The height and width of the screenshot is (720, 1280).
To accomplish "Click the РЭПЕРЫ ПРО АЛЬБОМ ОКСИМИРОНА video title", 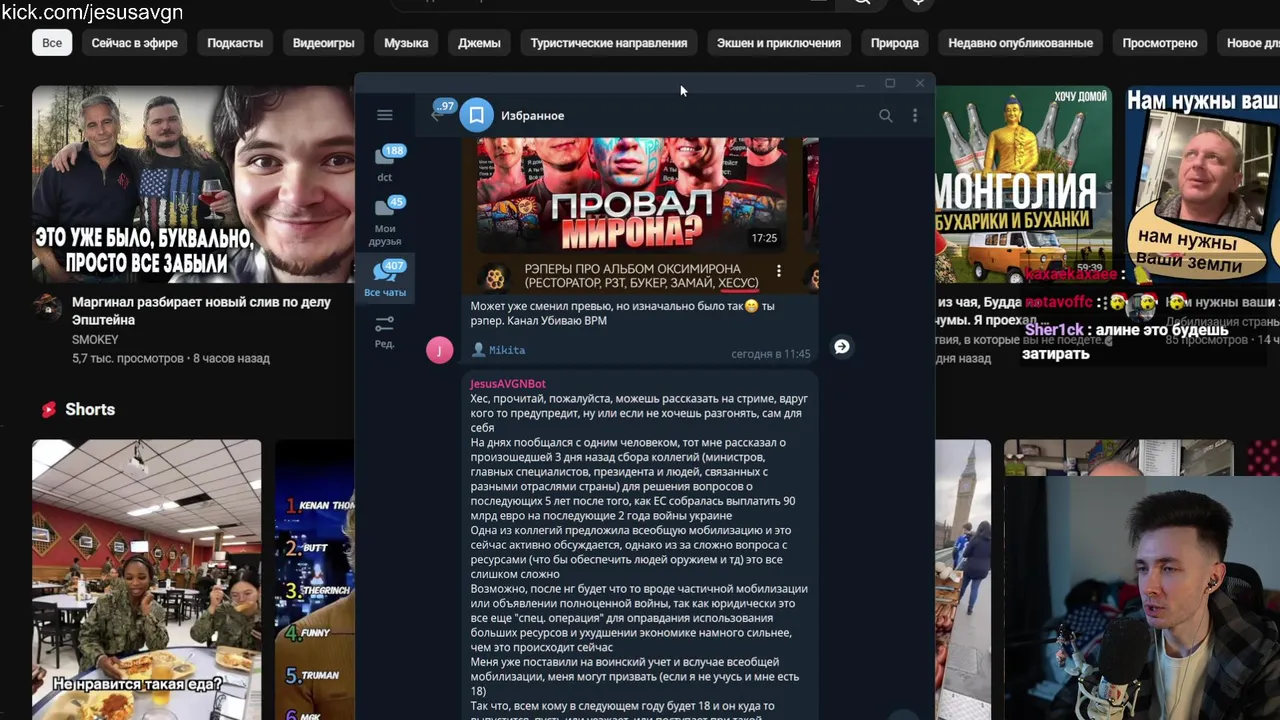I will 641,276.
